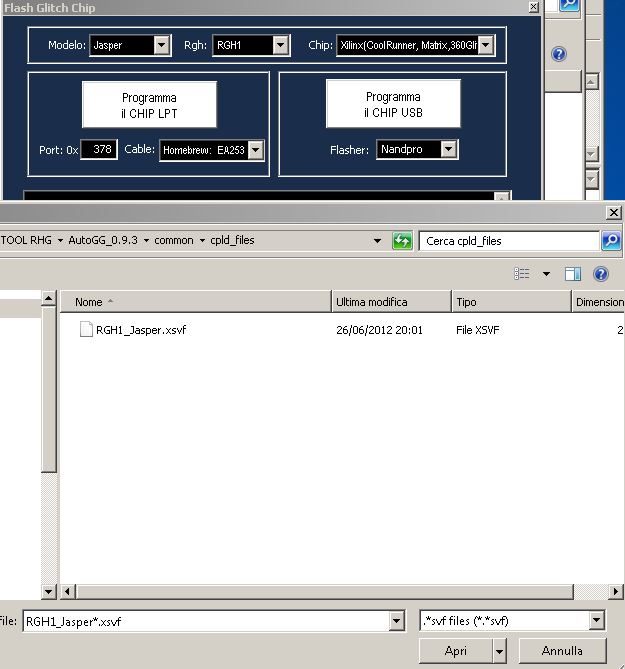
Task: Click the help icon in the background window
Action: coord(559,54)
